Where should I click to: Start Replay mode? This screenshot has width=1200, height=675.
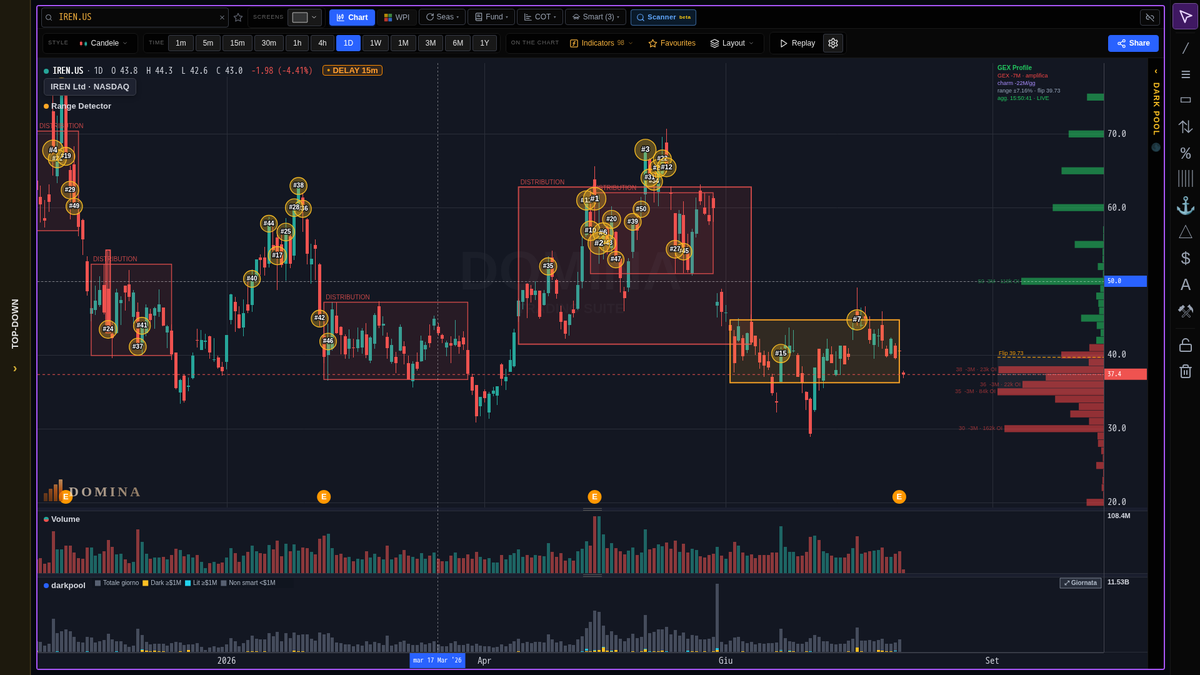(x=797, y=43)
